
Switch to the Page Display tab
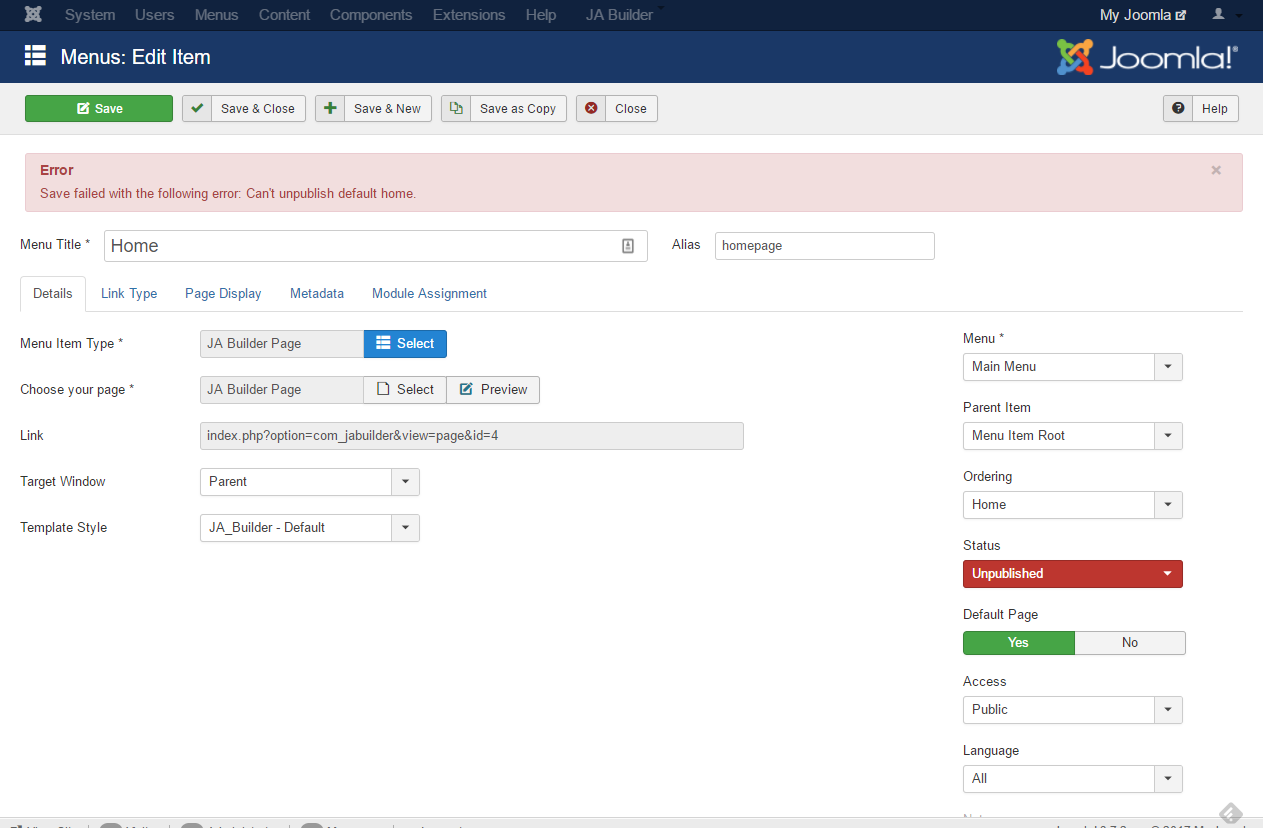[x=223, y=293]
